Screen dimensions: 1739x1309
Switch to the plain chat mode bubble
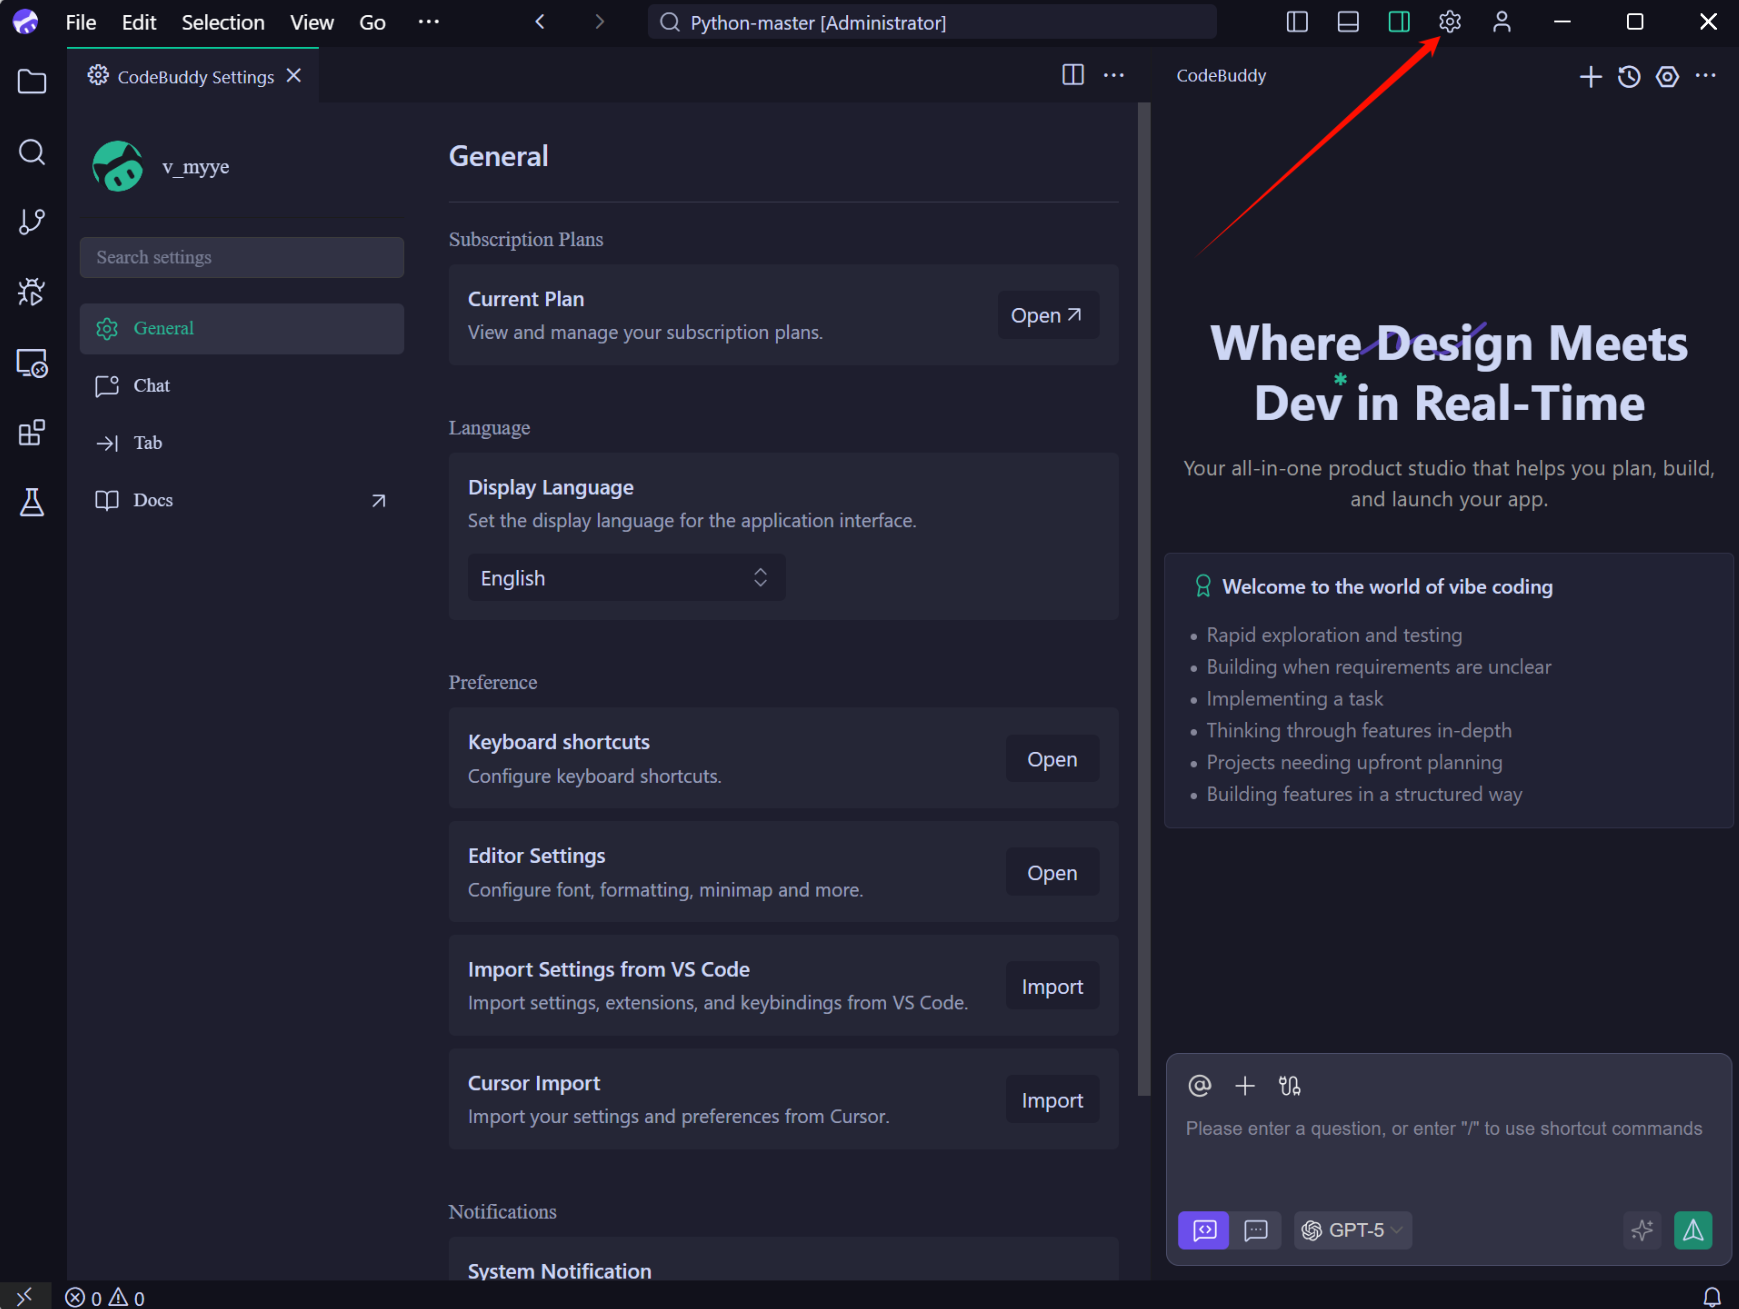point(1257,1230)
